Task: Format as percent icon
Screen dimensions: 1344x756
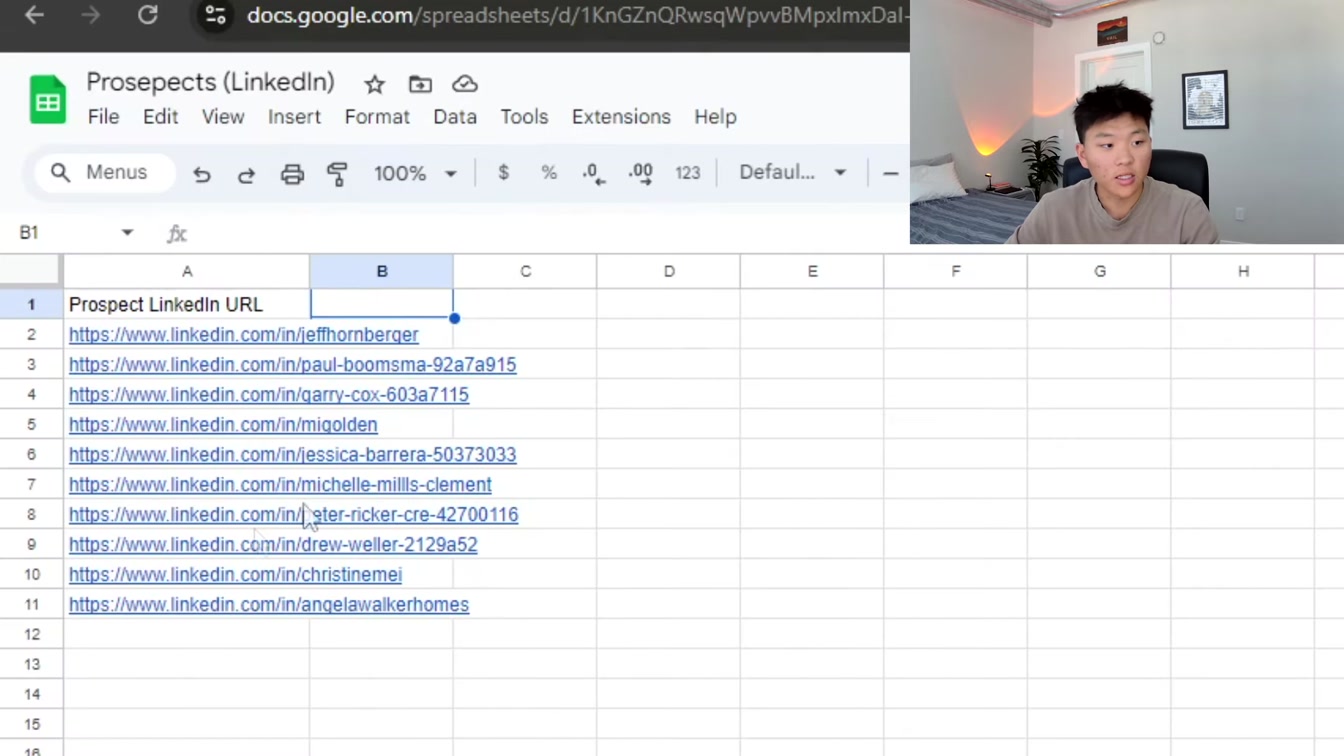Action: 549,173
